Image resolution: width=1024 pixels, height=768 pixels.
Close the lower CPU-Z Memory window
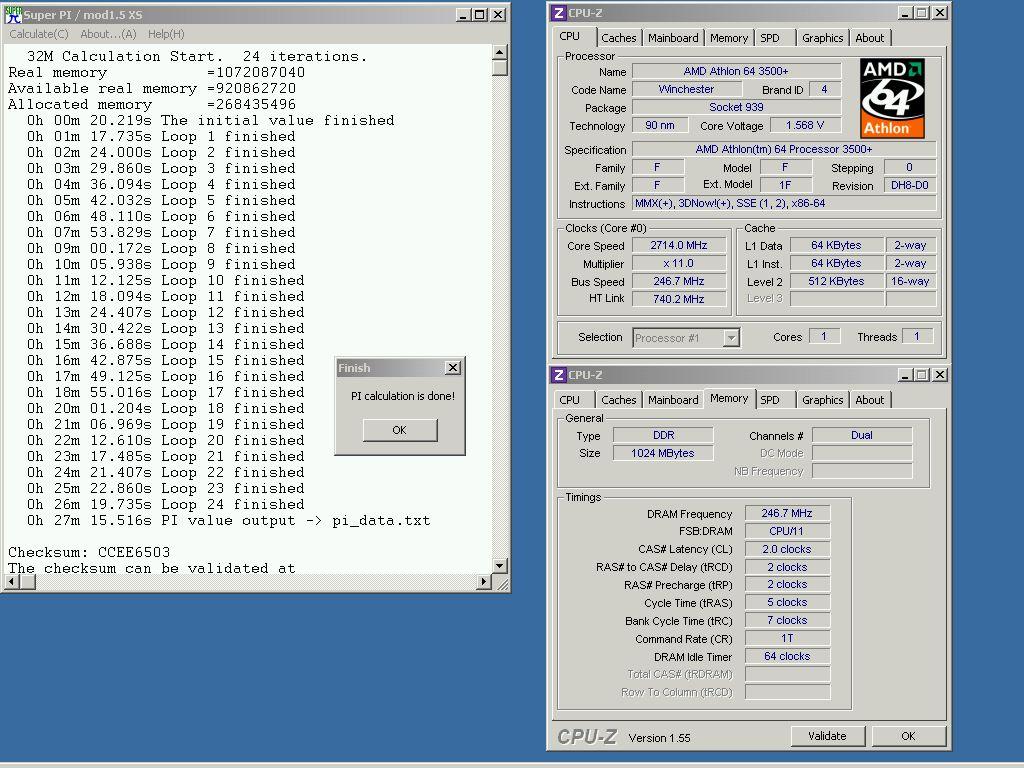click(939, 375)
